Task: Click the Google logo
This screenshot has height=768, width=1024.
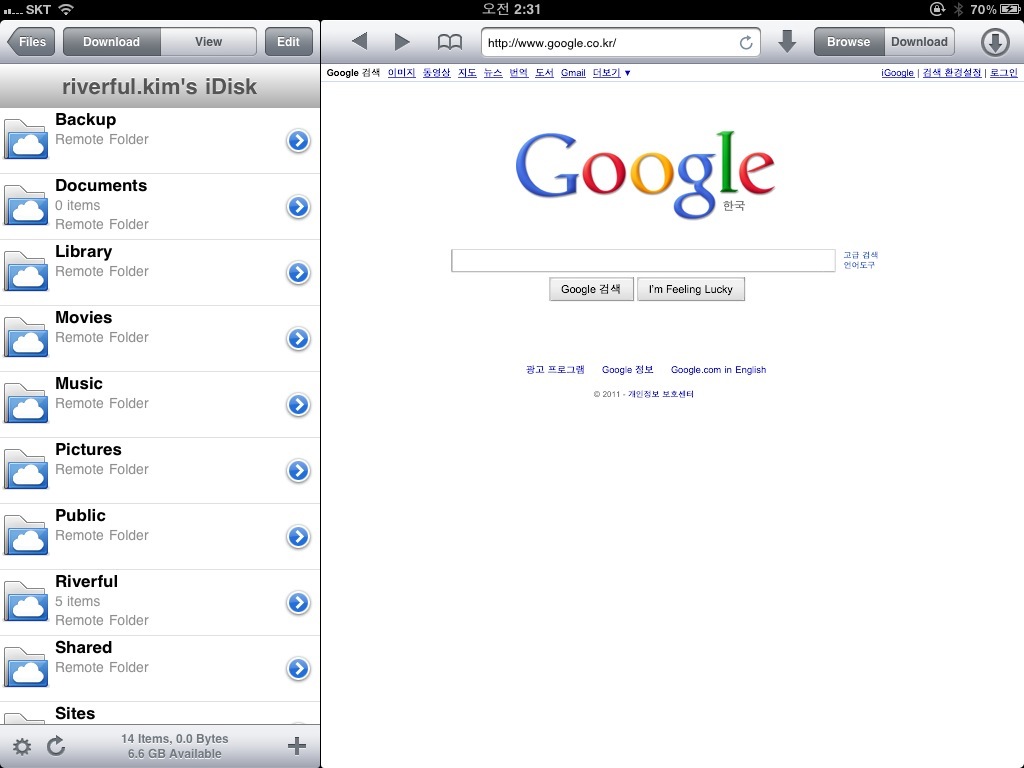Action: (645, 174)
